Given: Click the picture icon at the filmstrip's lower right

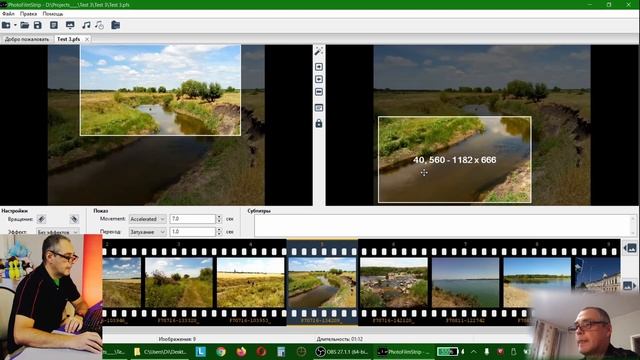Looking at the screenshot, I should click(630, 285).
